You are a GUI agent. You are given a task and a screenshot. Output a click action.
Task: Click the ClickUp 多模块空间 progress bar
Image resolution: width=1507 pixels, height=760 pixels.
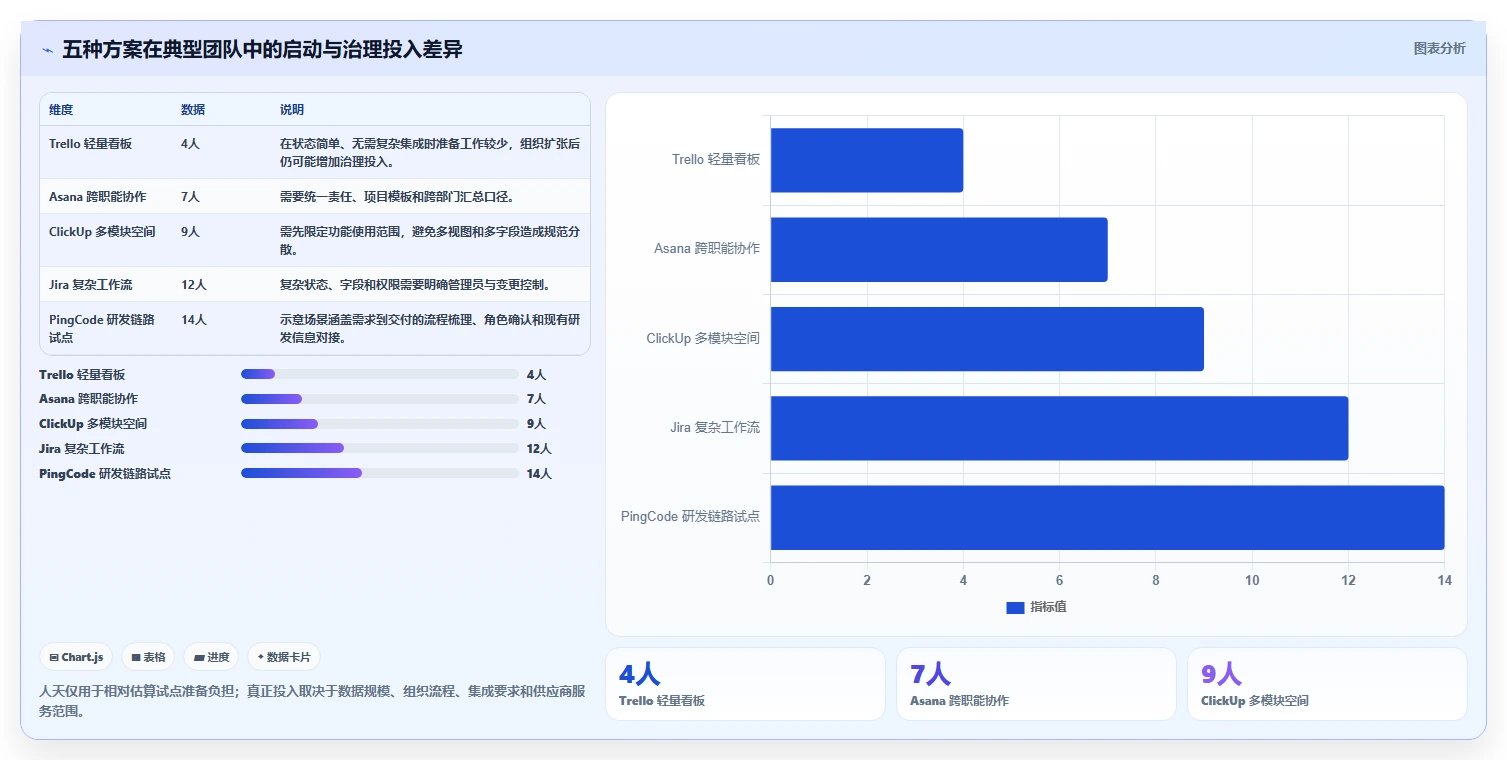coord(380,423)
